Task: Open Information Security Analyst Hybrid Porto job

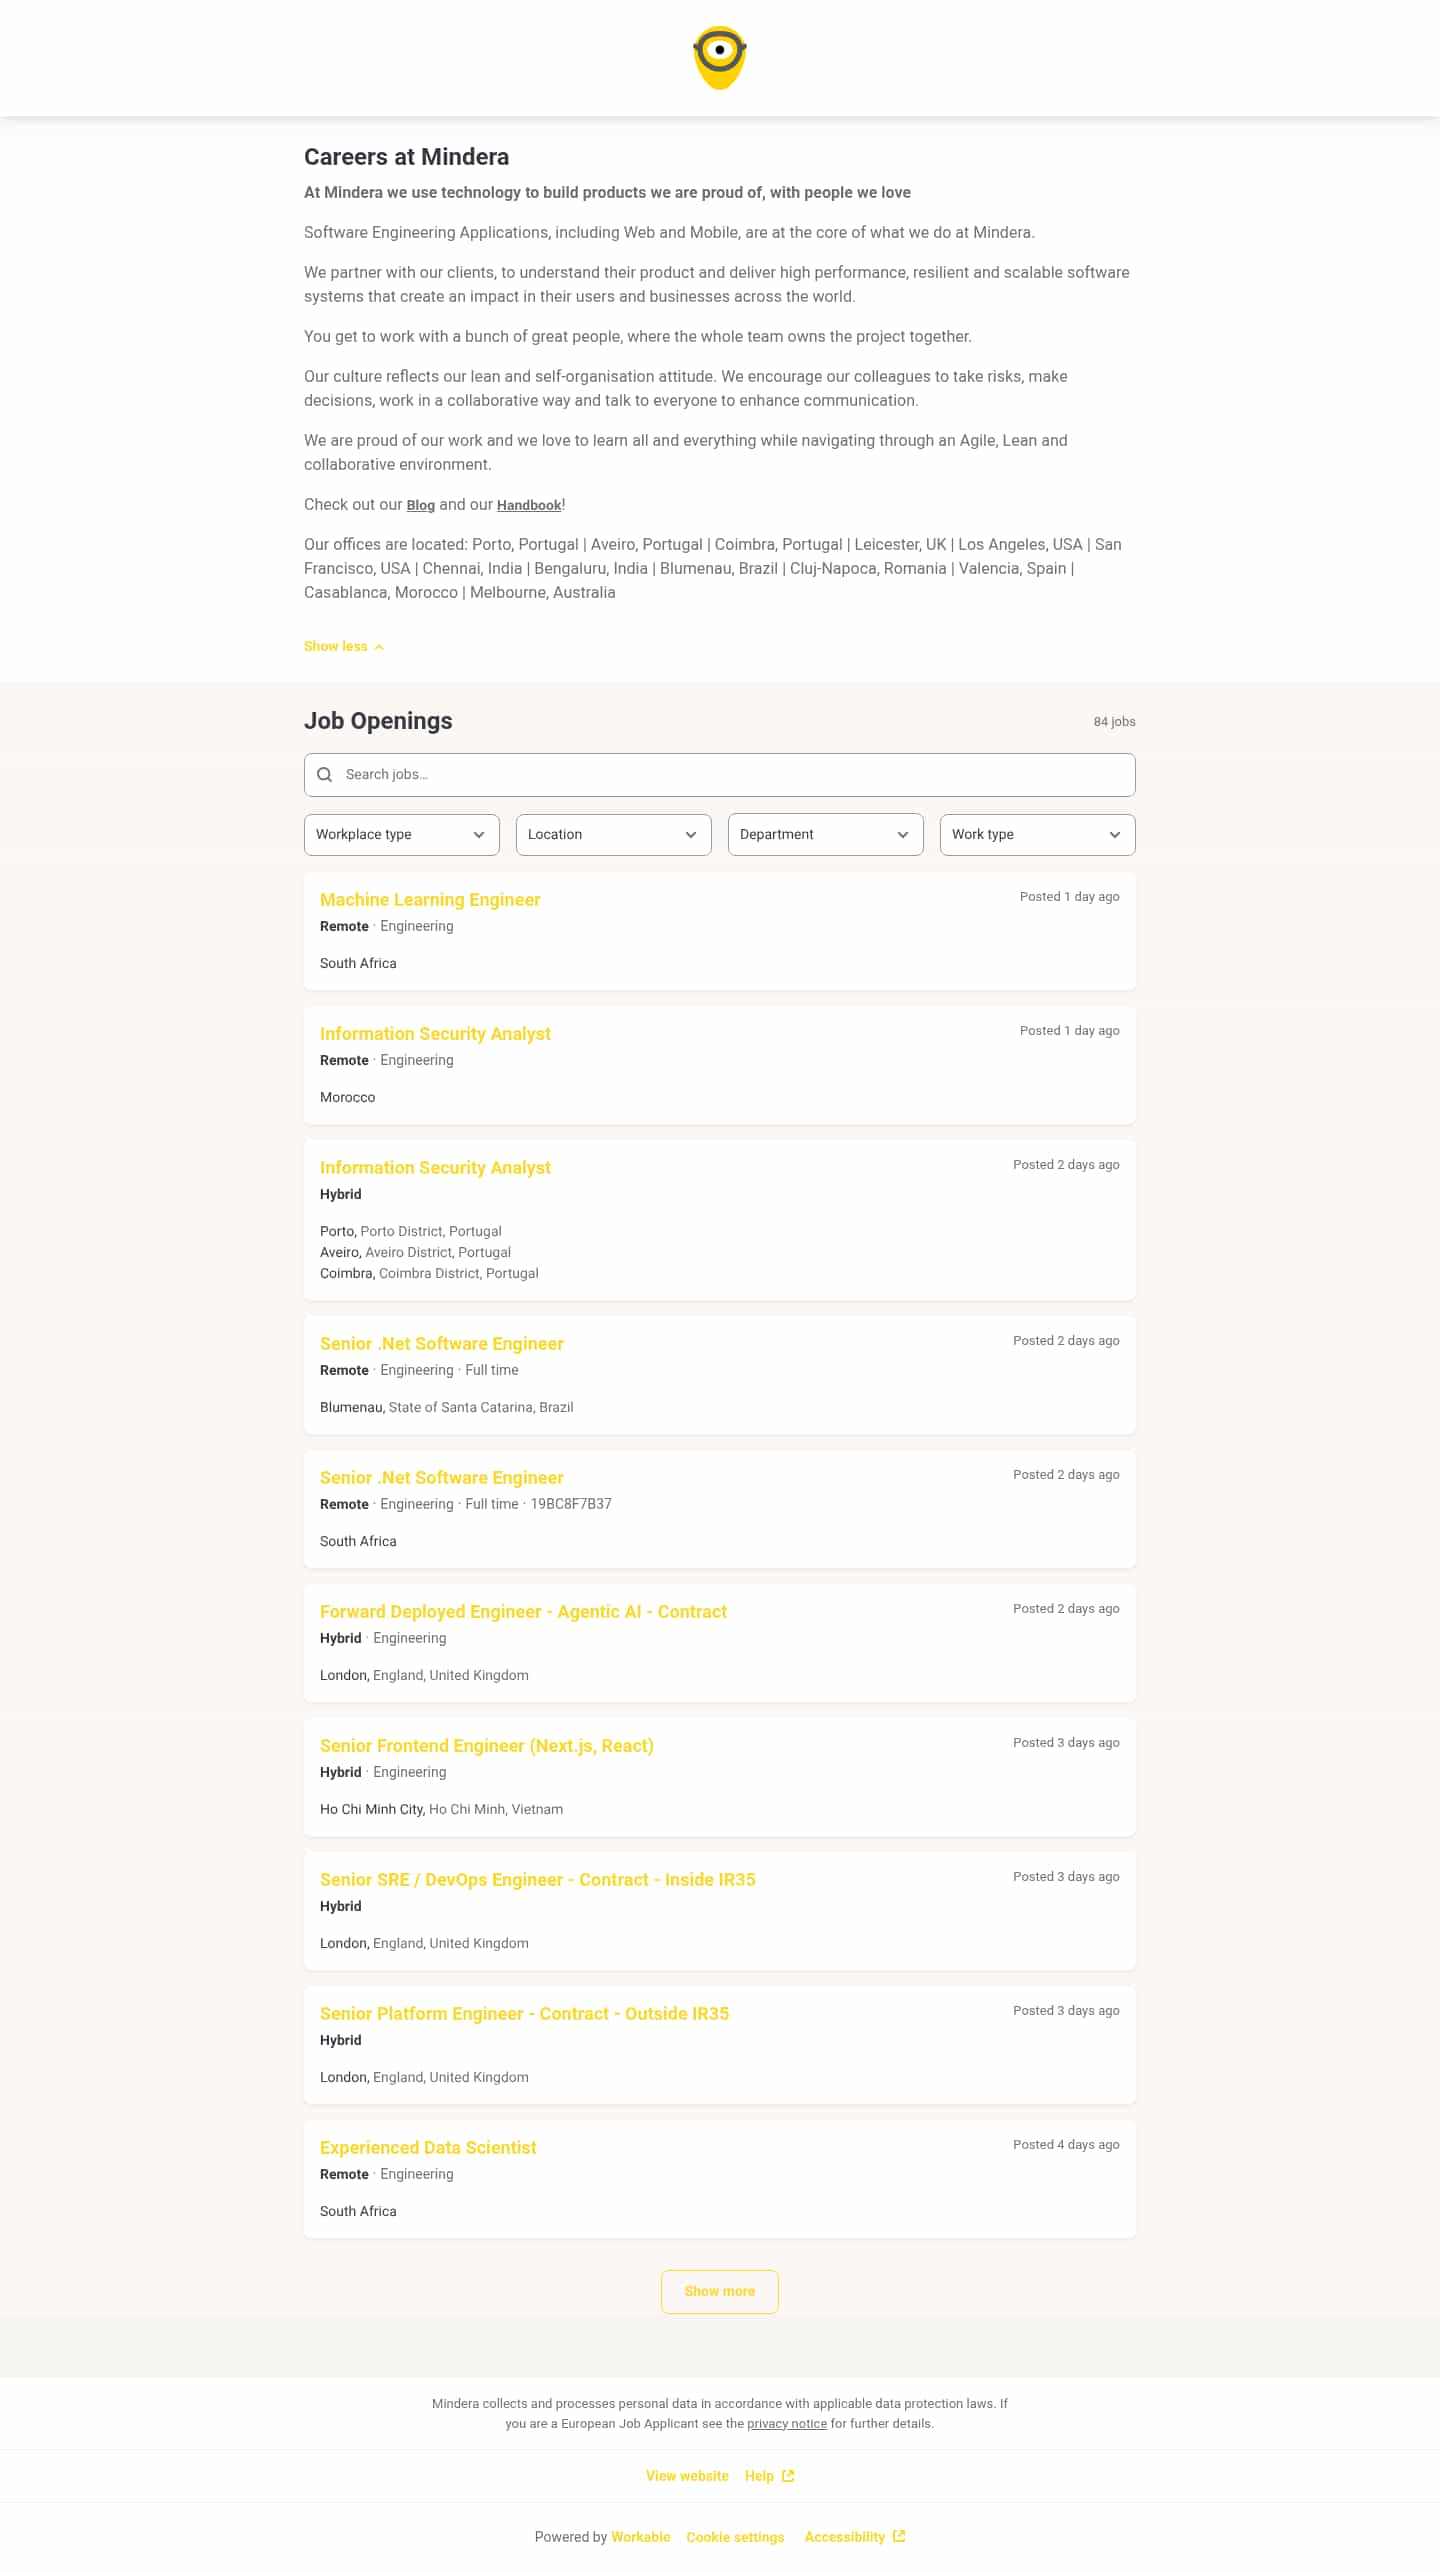Action: pos(435,1168)
